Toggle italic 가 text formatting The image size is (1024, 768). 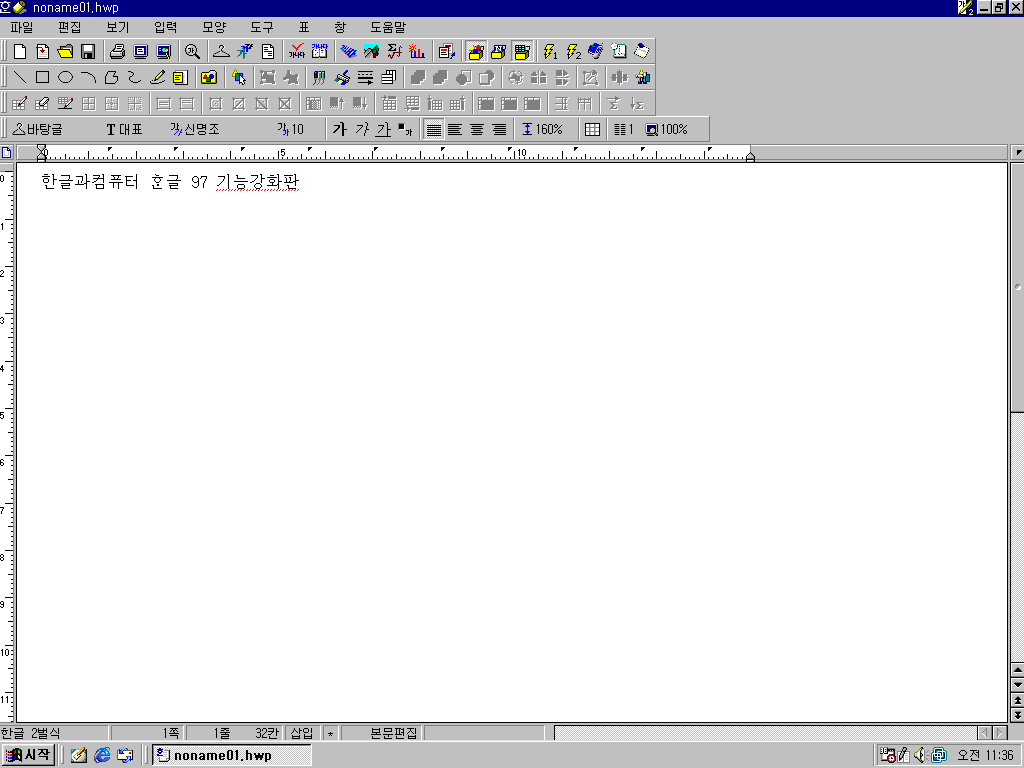pyautogui.click(x=361, y=129)
